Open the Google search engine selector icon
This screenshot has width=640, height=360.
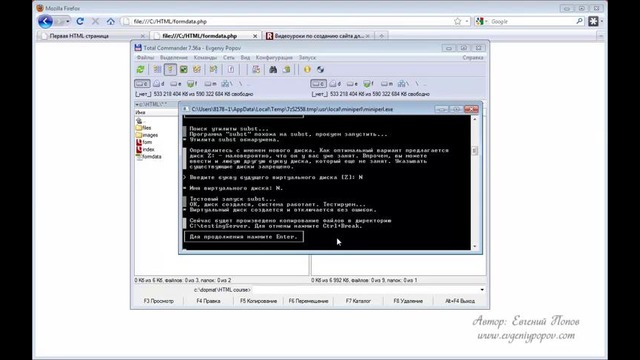[480, 21]
